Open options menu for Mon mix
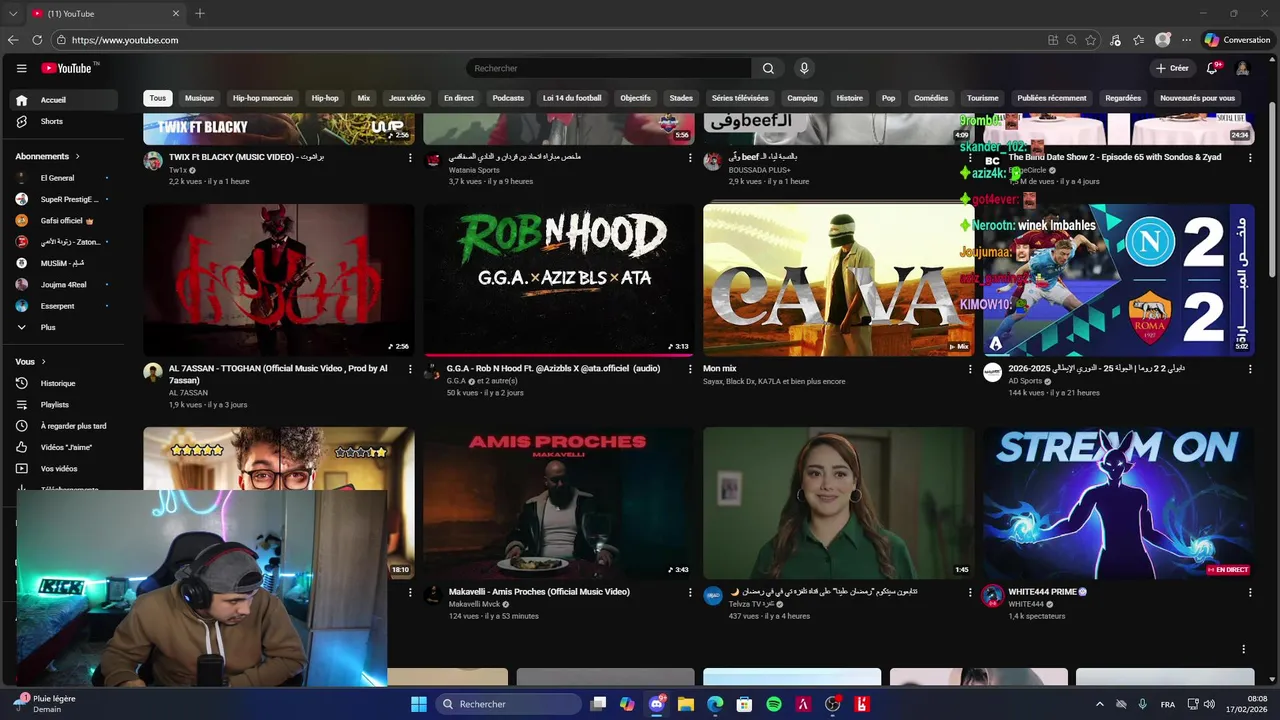Screen dimensions: 1280x720 tap(970, 369)
